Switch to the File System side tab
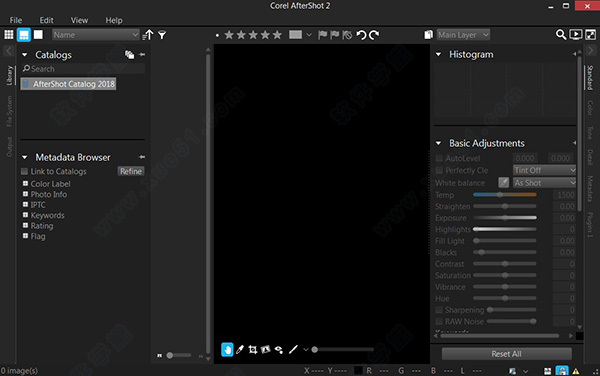This screenshot has width=600, height=376. pos(9,111)
